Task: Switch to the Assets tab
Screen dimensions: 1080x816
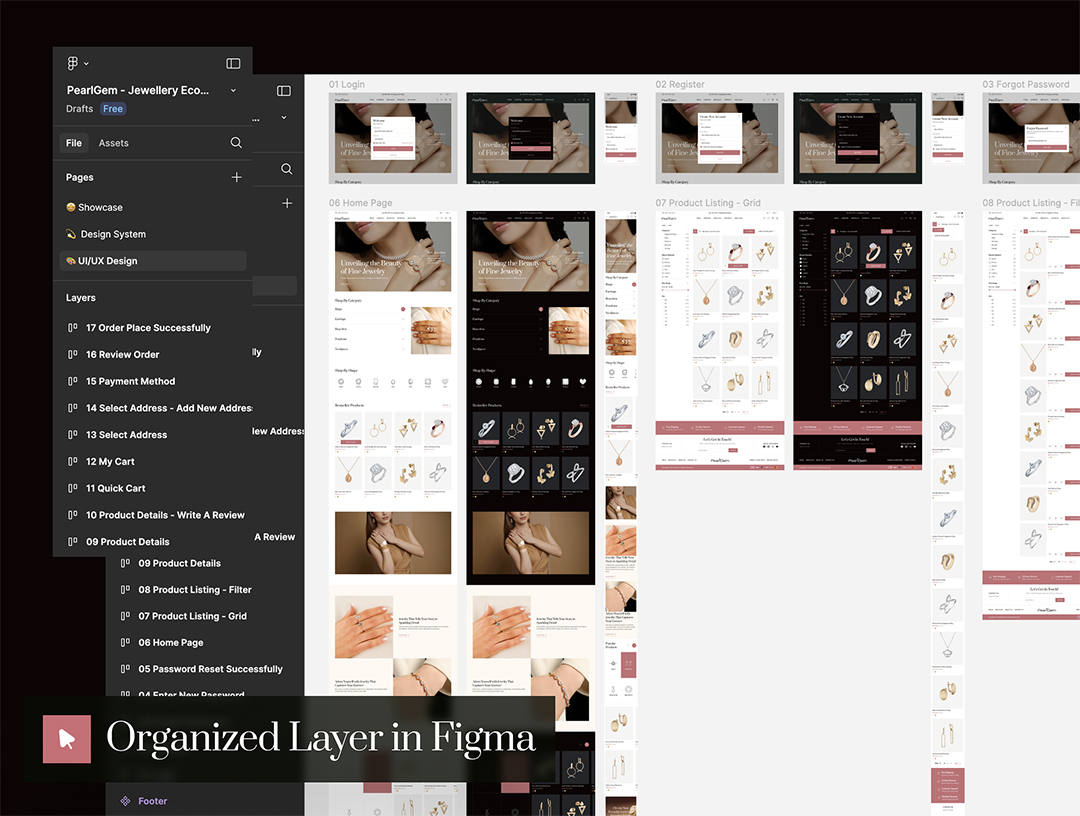Action: click(x=113, y=143)
